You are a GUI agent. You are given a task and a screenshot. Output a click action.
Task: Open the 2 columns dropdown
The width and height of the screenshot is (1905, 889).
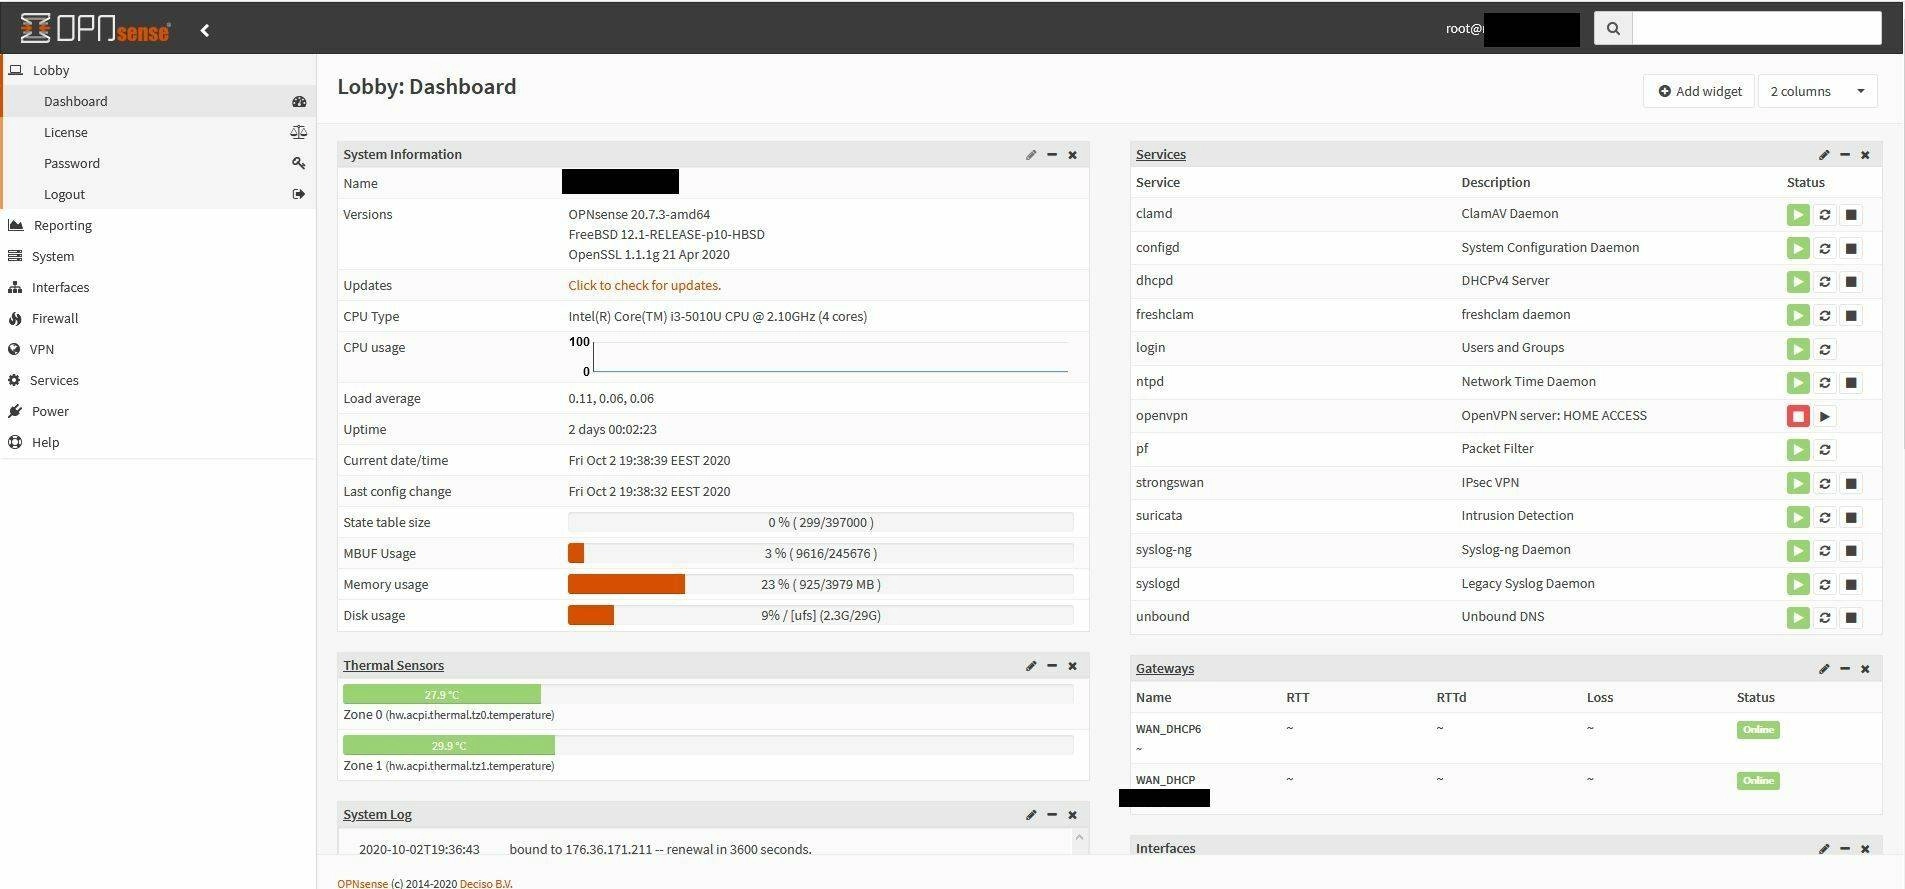(1817, 91)
